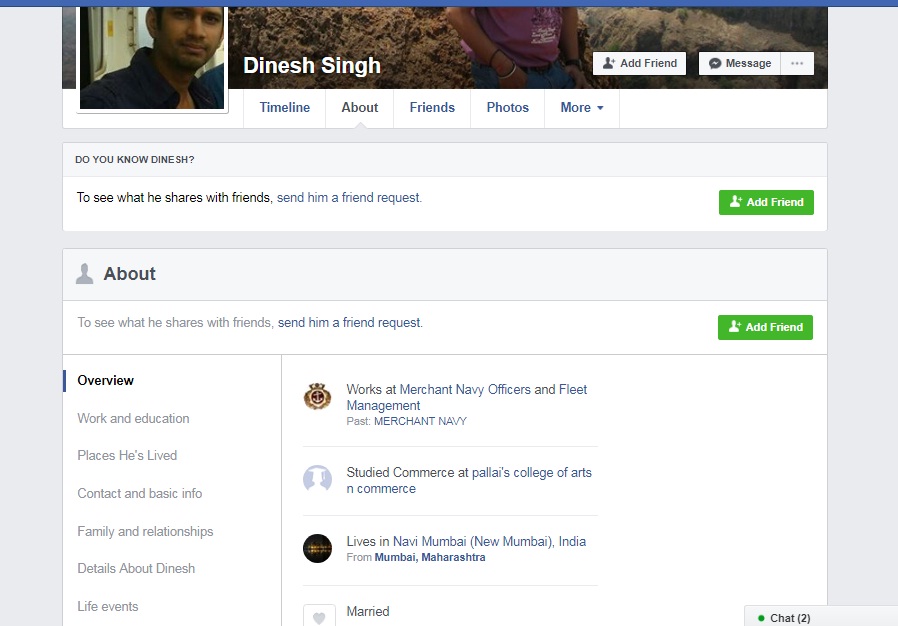
Task: Select Overview in About sidebar
Action: coord(105,380)
